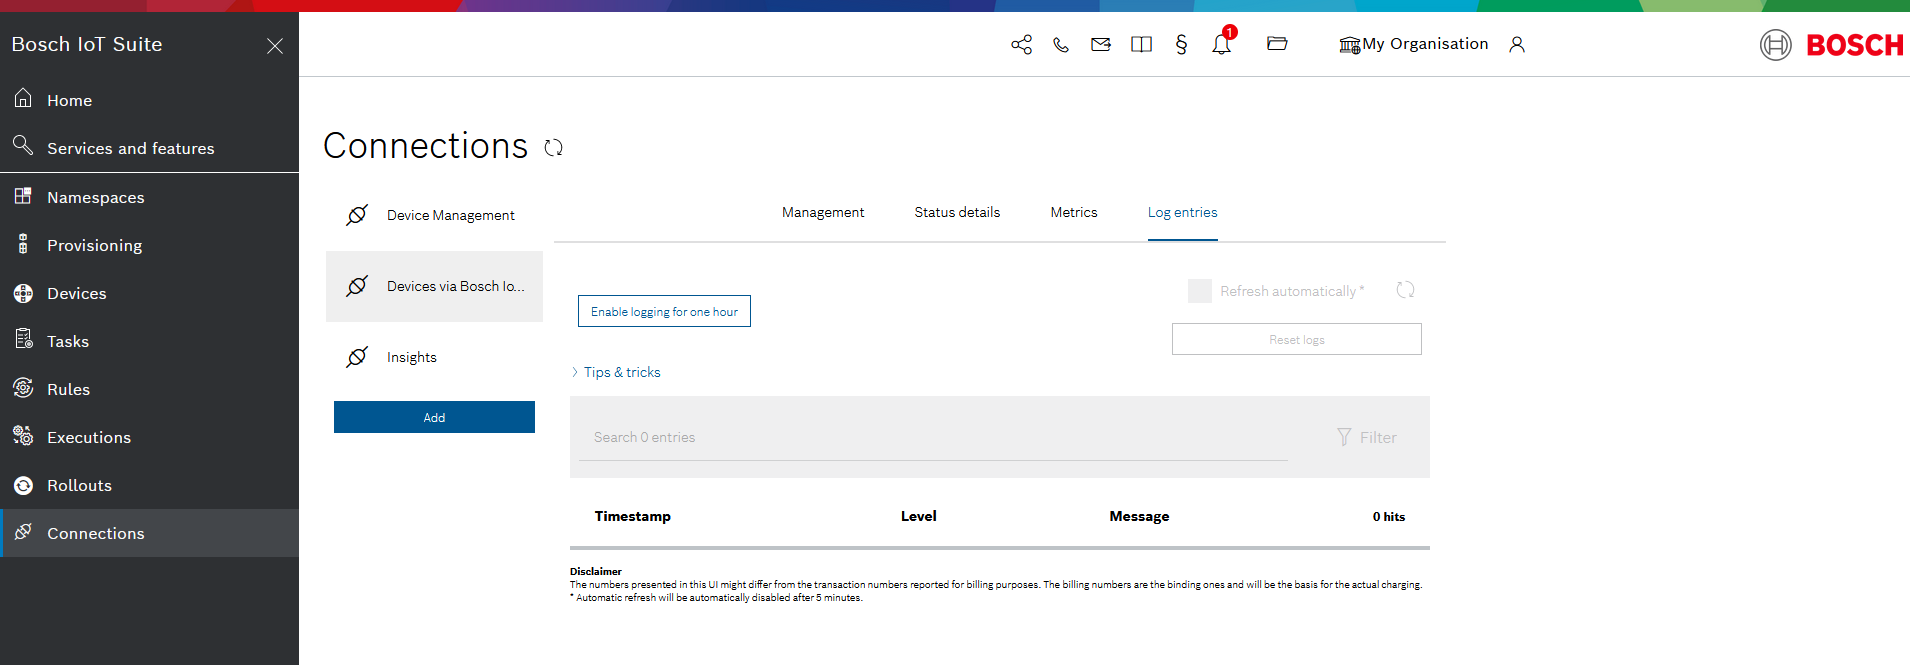Screen dimensions: 1910x665
Task: Open Services and features menu item
Action: [149, 148]
